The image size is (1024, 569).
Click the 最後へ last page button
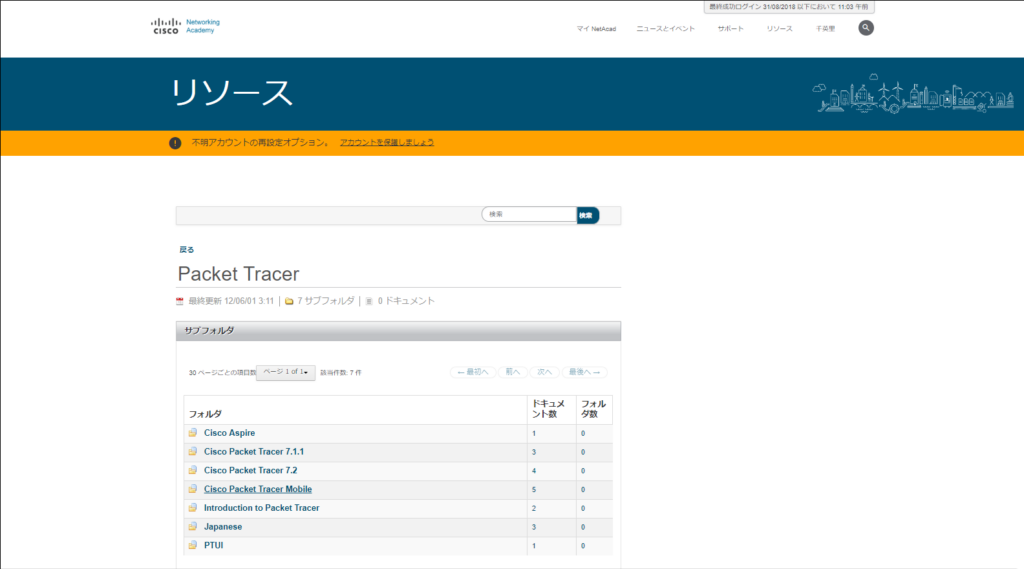pos(584,372)
